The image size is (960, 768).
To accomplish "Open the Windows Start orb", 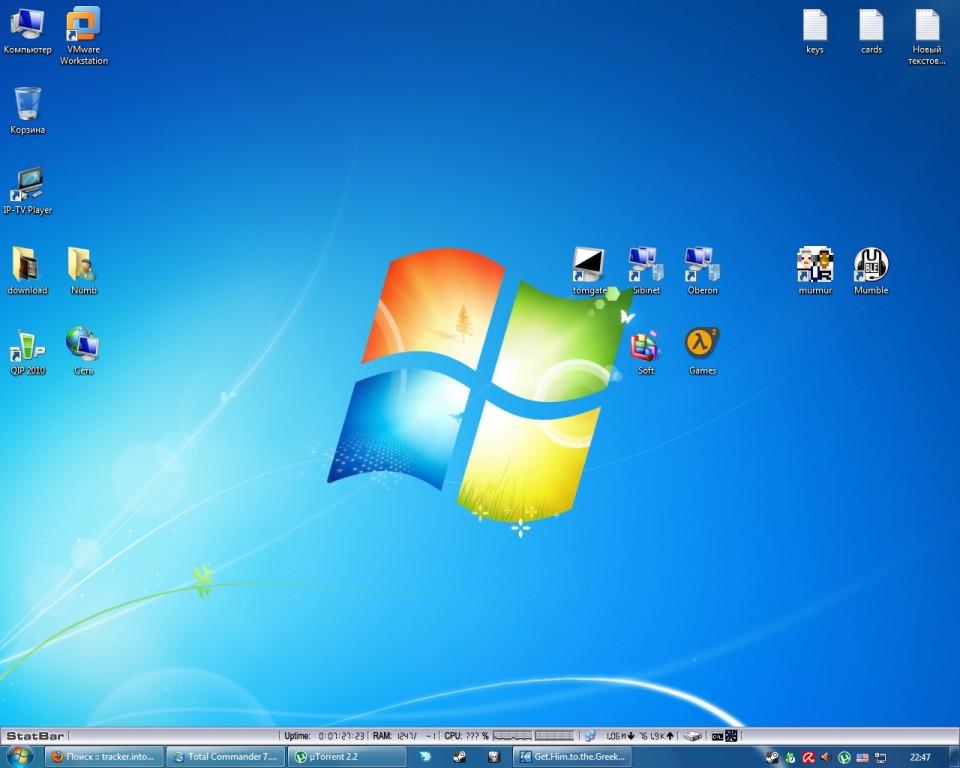I will (18, 756).
